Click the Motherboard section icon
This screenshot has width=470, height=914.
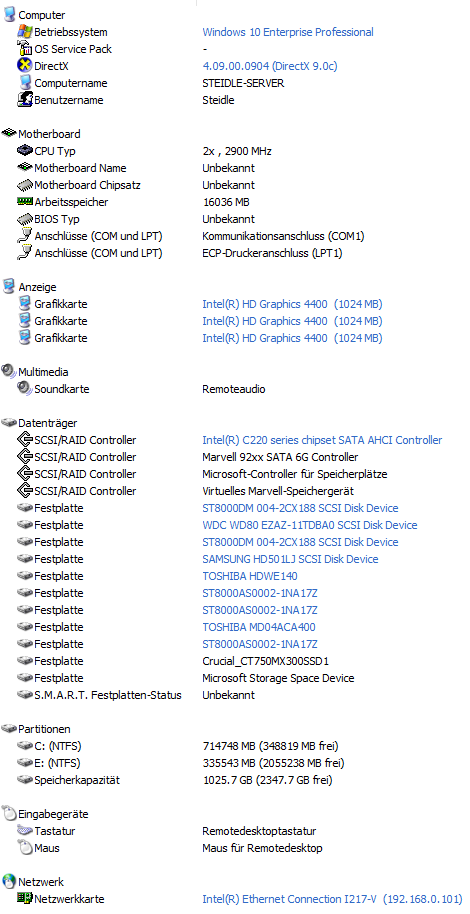point(9,133)
